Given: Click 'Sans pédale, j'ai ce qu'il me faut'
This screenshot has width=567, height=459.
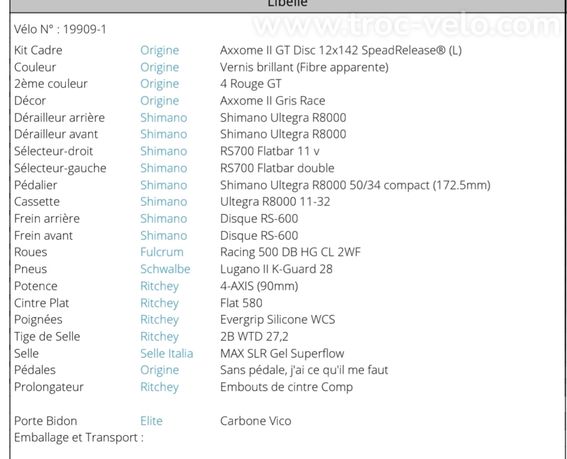Looking at the screenshot, I should (304, 370).
